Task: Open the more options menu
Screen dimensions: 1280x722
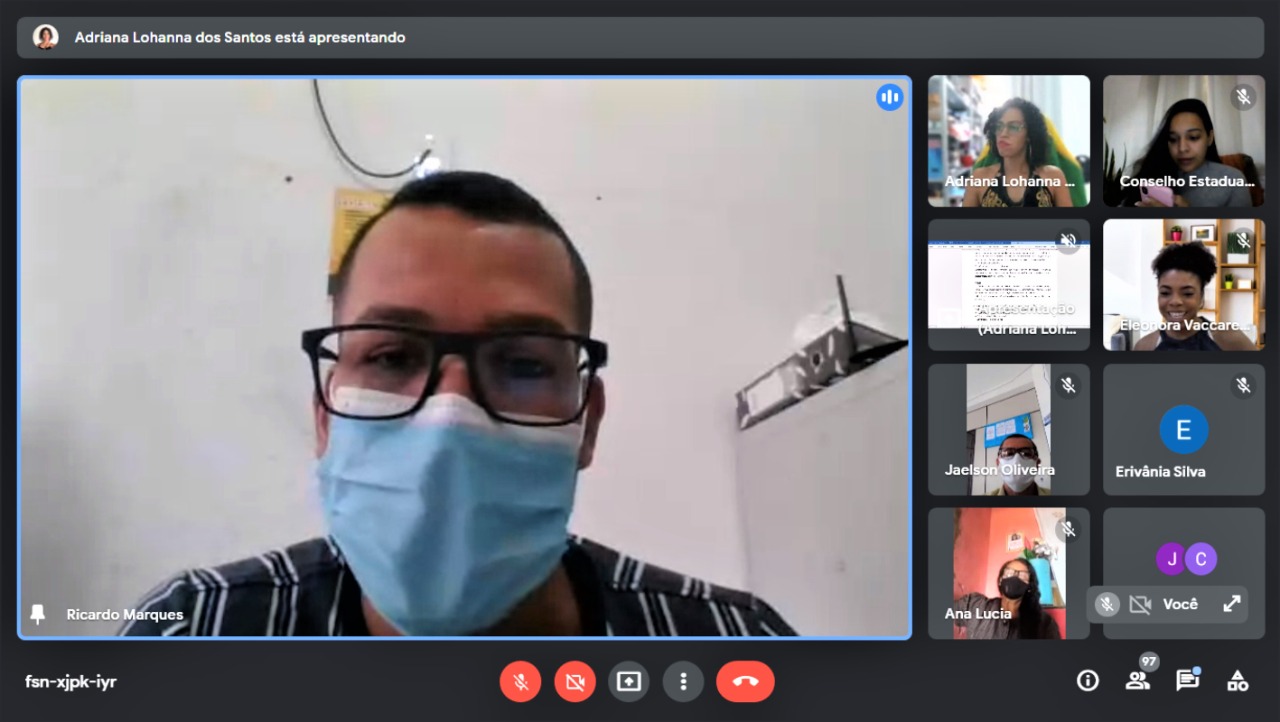Action: click(x=684, y=682)
